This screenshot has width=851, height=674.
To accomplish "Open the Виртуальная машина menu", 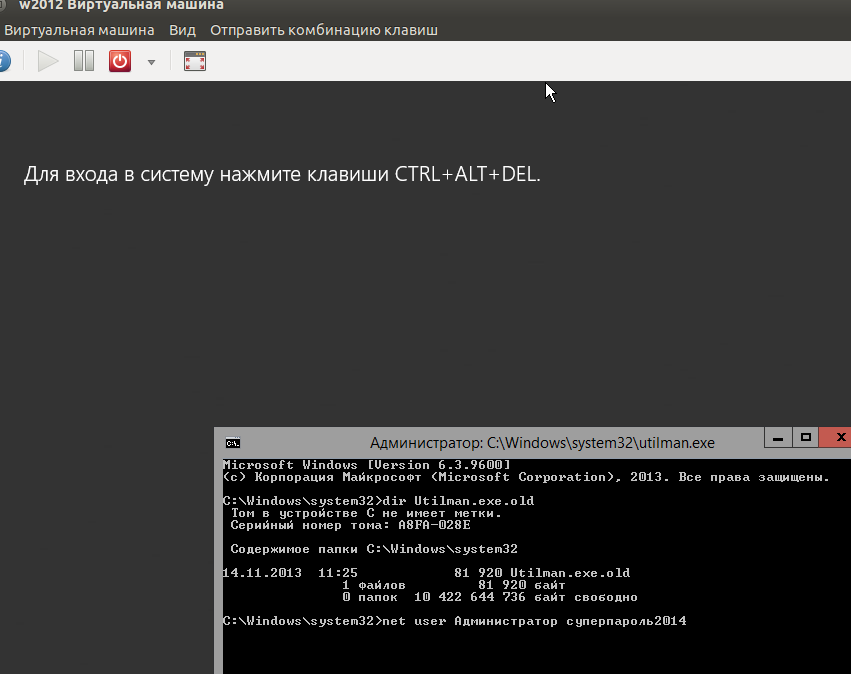I will tap(78, 30).
